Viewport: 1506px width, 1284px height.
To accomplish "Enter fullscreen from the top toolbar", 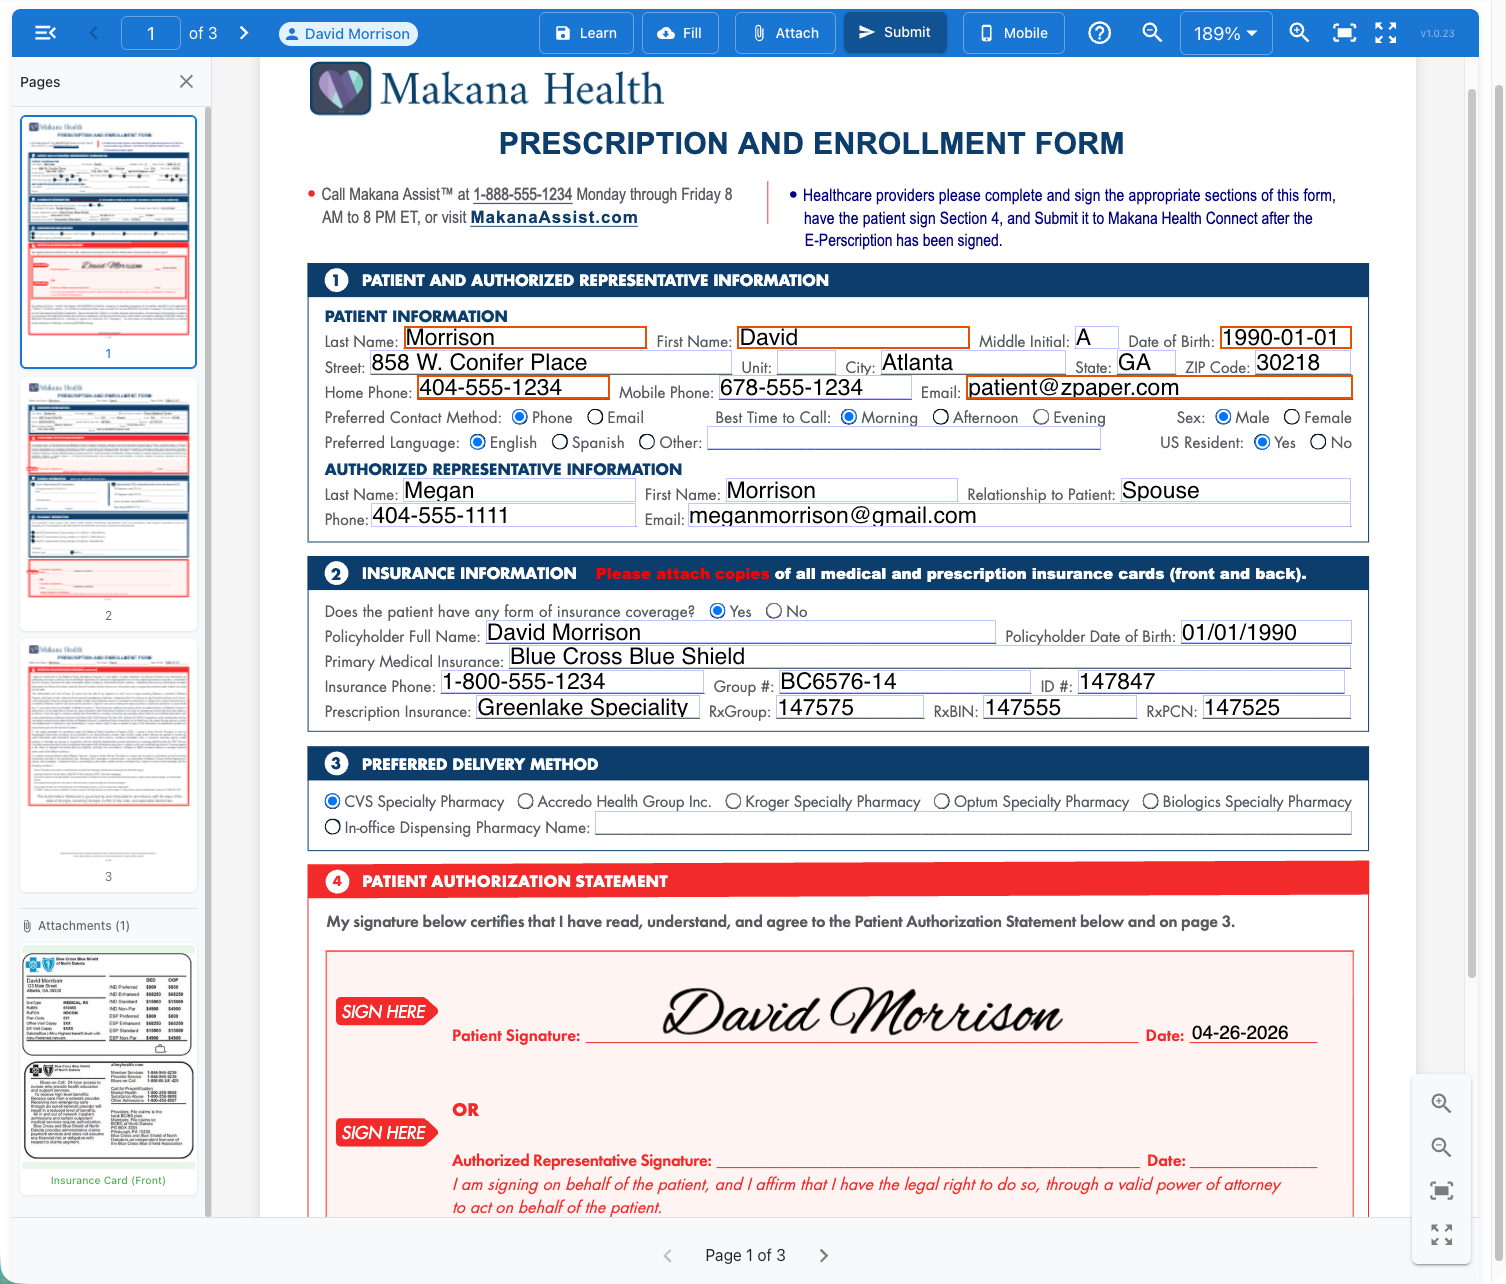I will coord(1386,33).
